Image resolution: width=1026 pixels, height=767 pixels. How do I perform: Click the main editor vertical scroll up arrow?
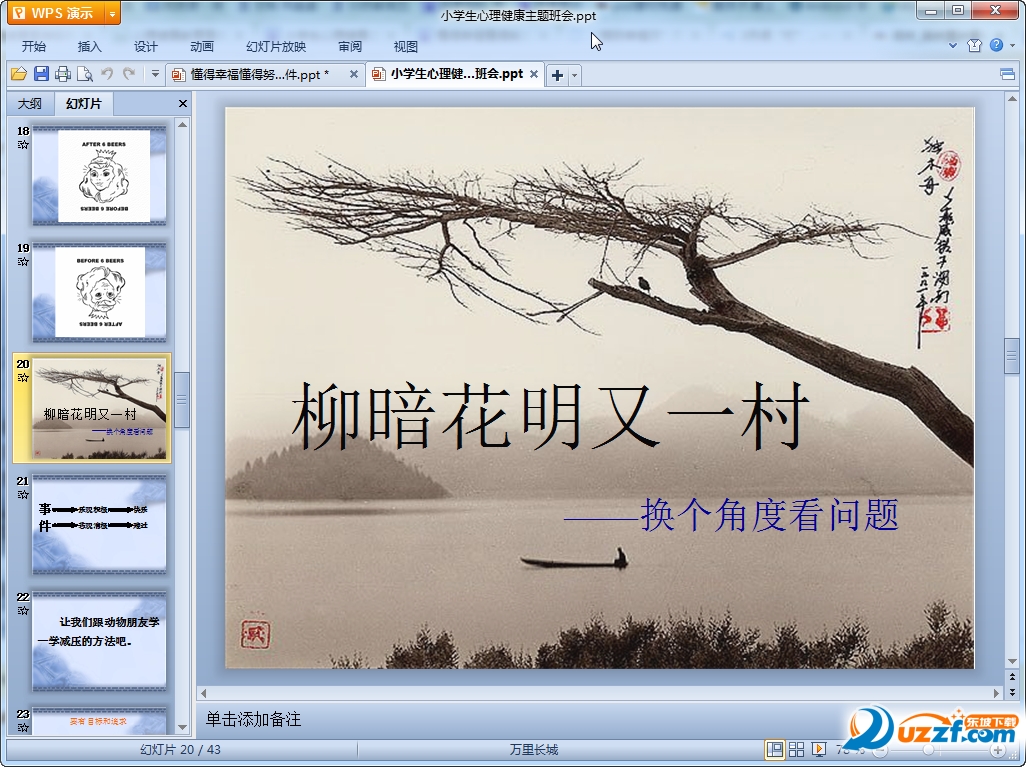point(1012,99)
